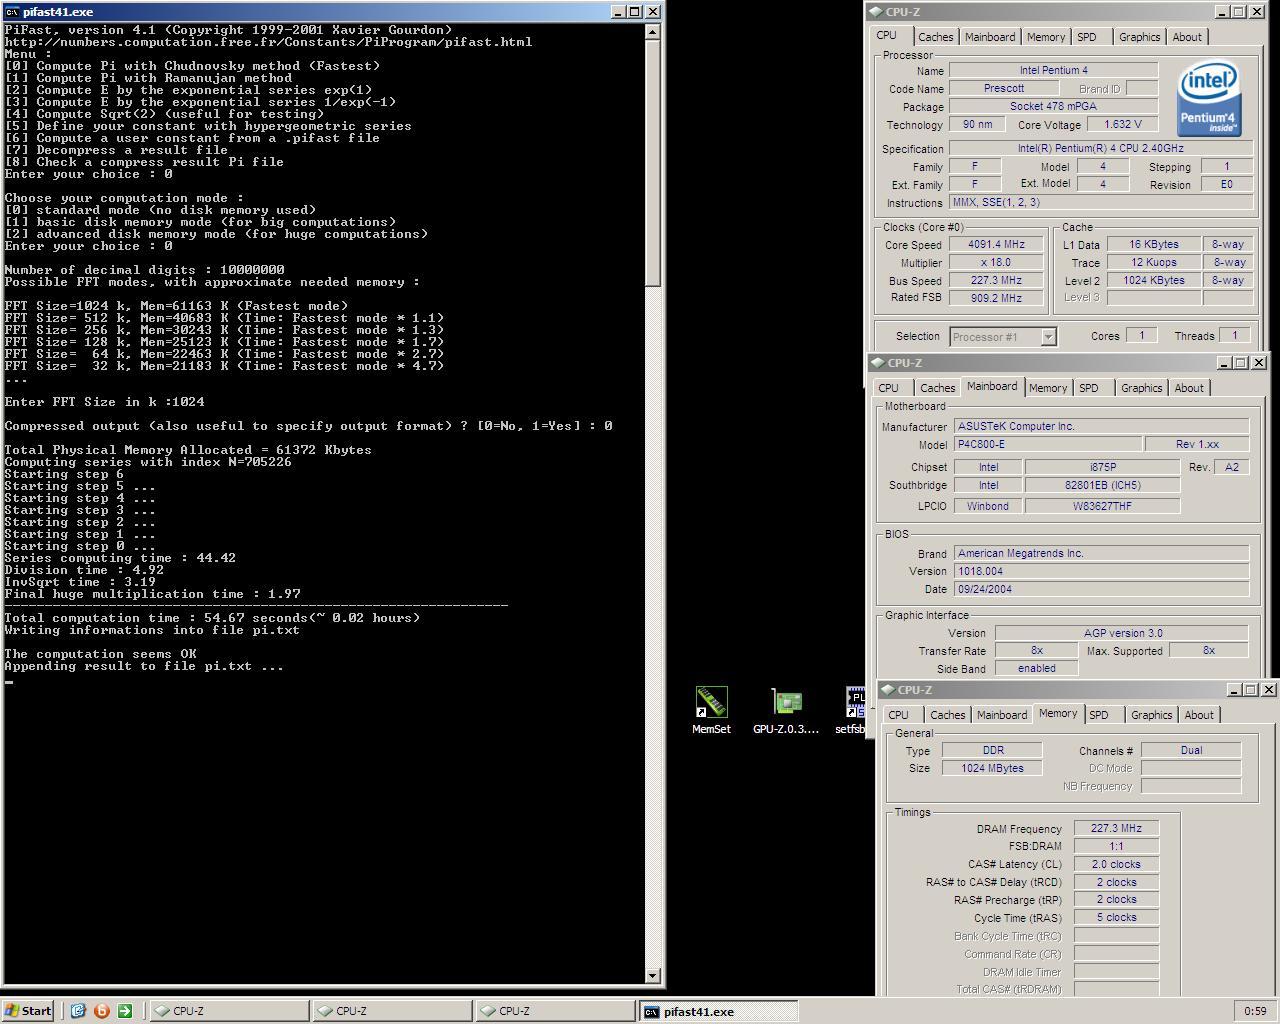Image resolution: width=1280 pixels, height=1024 pixels.
Task: Click title icon of CPU-Z processor window
Action: tap(876, 12)
